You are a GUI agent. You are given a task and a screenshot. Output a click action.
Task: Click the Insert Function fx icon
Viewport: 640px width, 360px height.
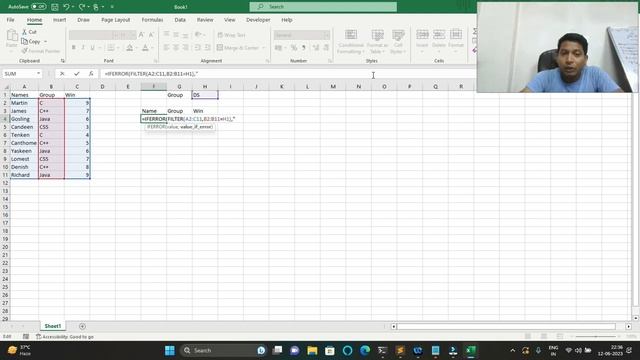click(91, 73)
